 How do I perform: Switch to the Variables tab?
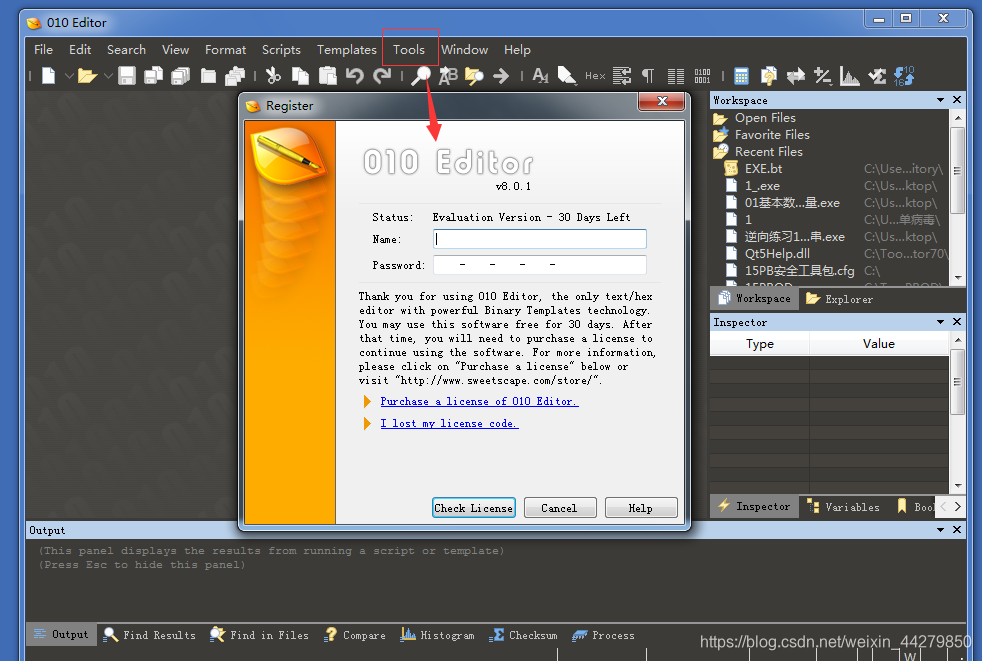pyautogui.click(x=844, y=507)
